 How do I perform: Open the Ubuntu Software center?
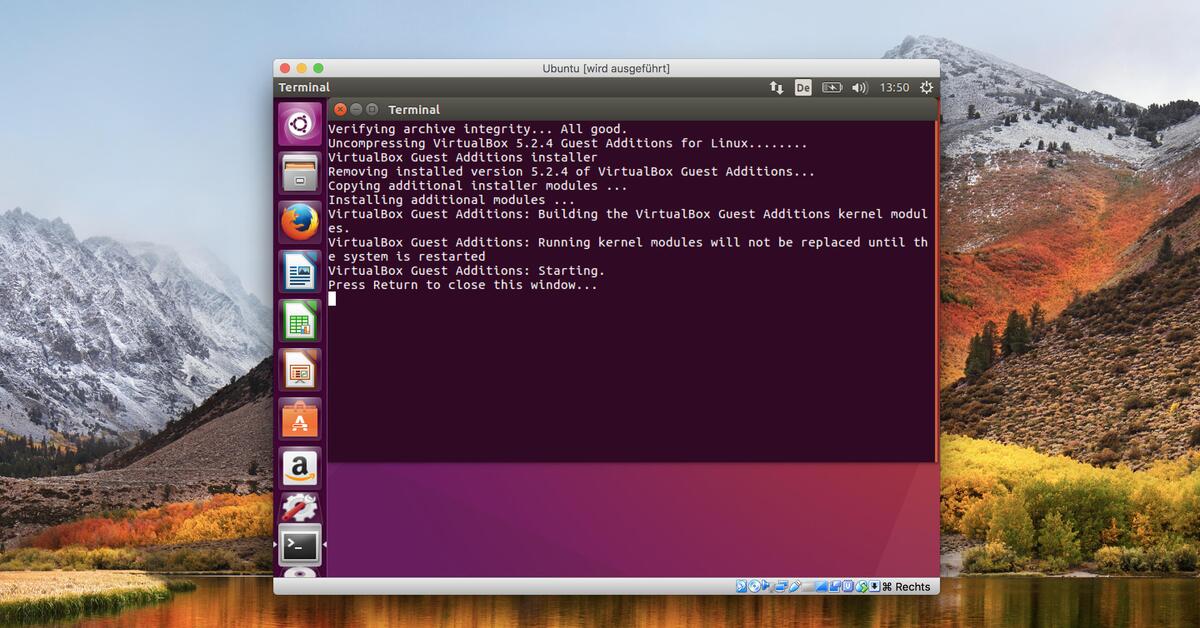pos(299,418)
